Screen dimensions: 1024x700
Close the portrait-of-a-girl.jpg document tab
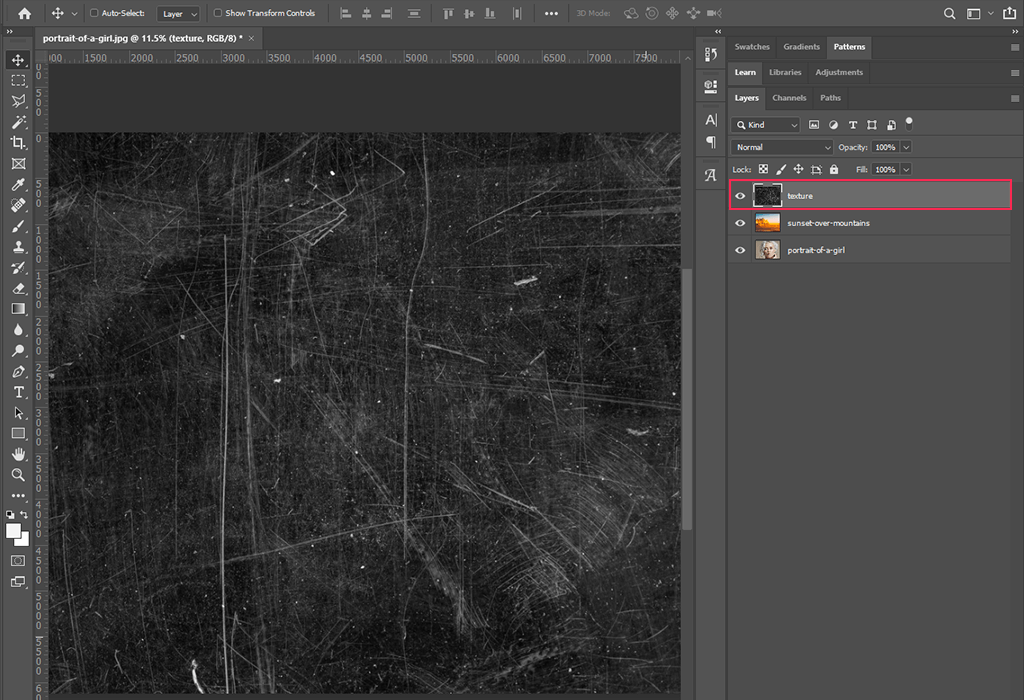[x=251, y=37]
